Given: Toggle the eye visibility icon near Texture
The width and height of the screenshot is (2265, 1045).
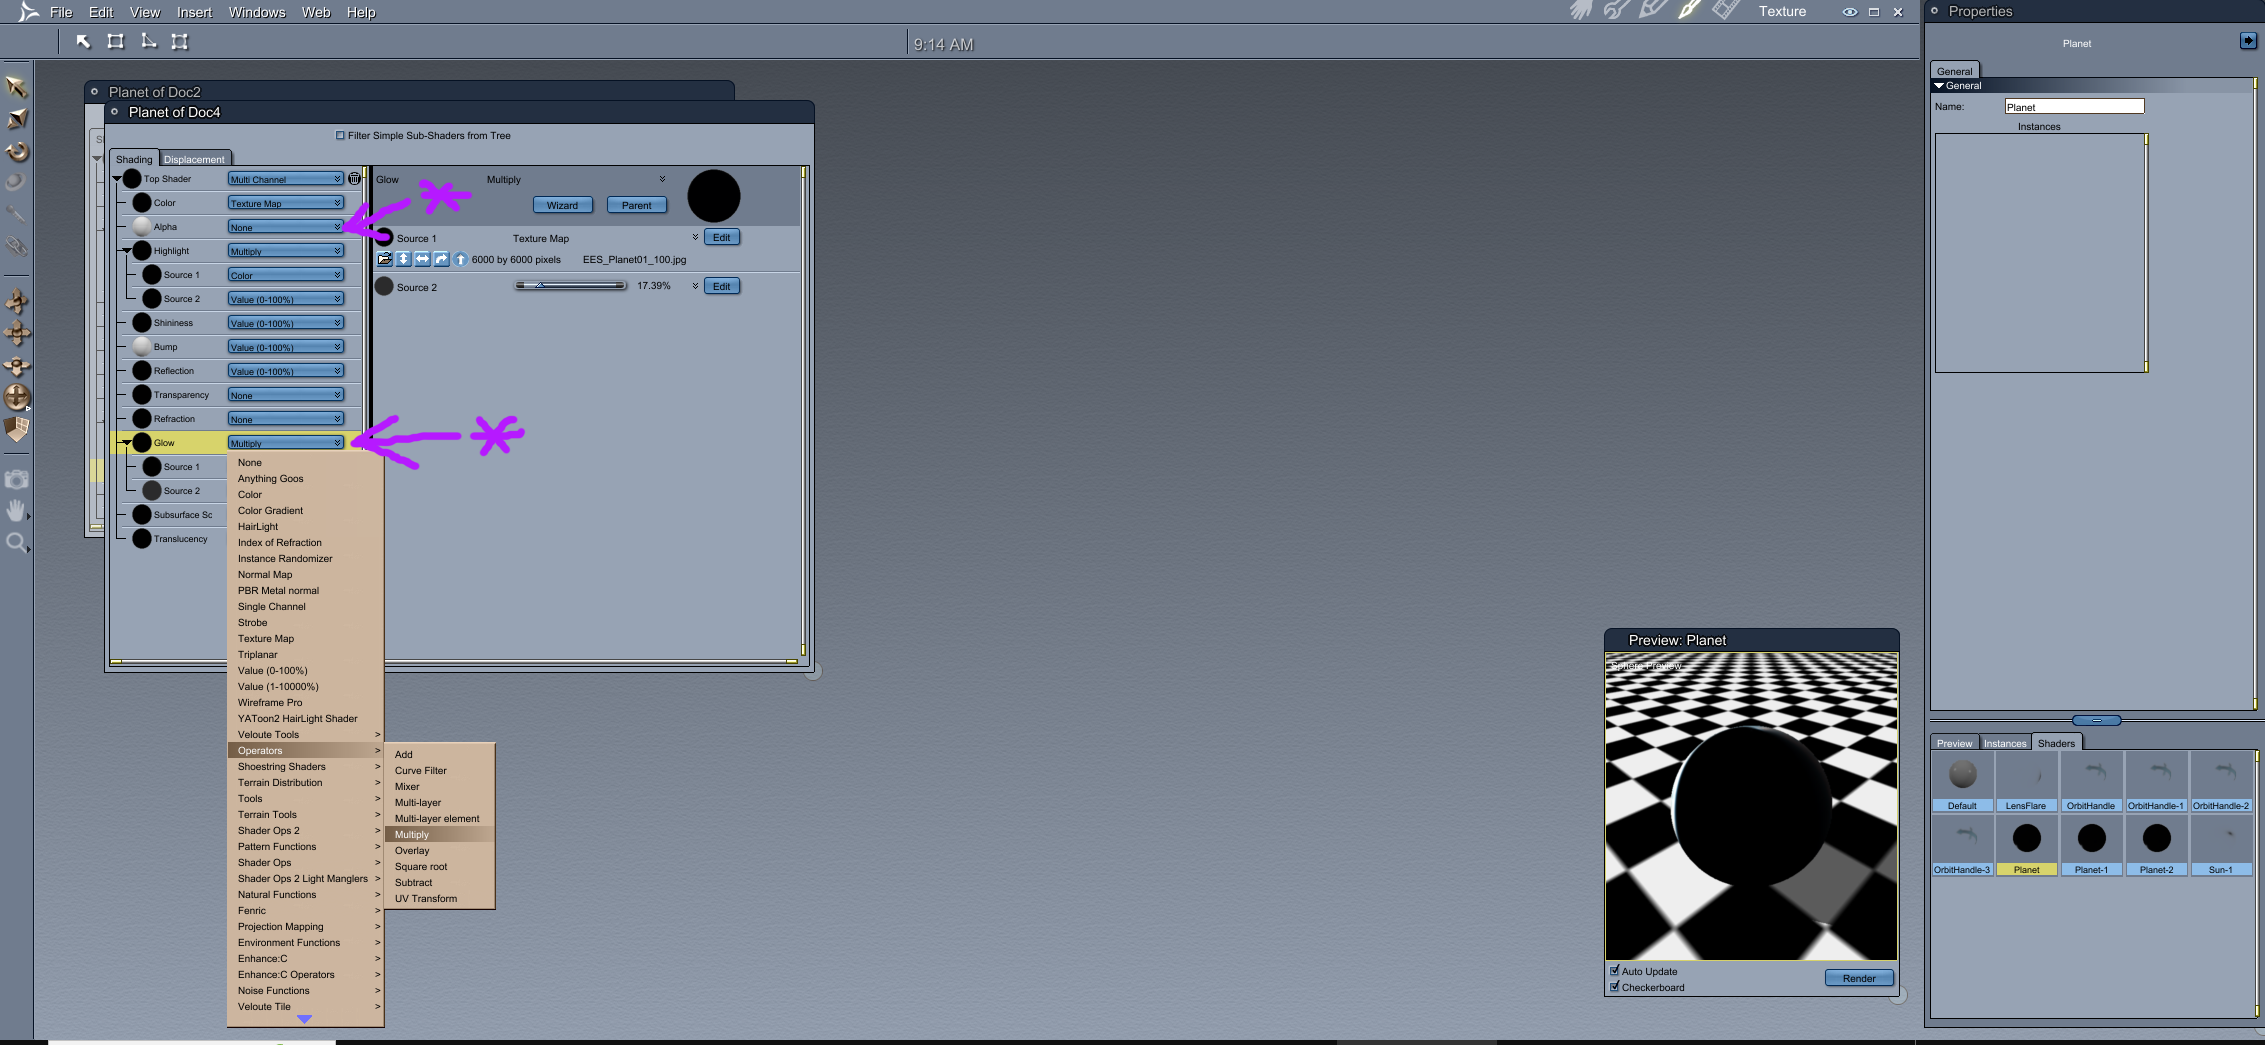Looking at the screenshot, I should (x=1849, y=12).
